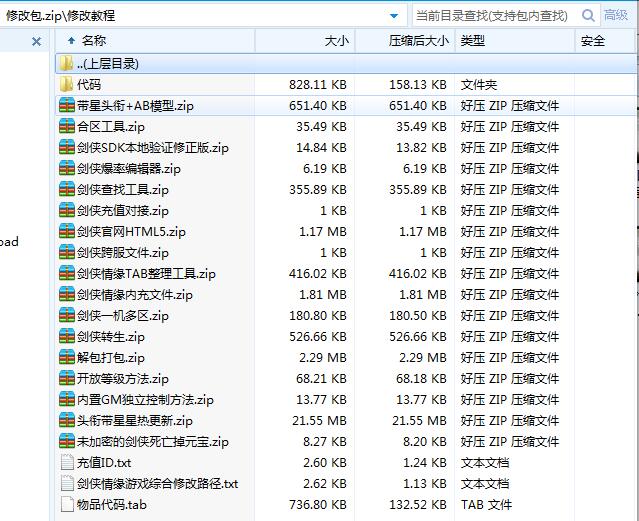
Task: Sort by the 名称 column header
Action: [x=94, y=41]
